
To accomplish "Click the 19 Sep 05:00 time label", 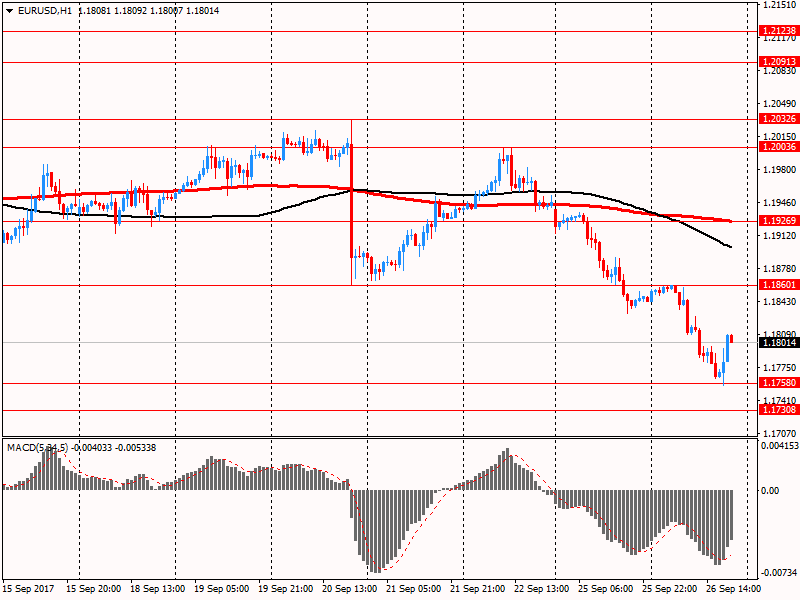I will (221, 589).
